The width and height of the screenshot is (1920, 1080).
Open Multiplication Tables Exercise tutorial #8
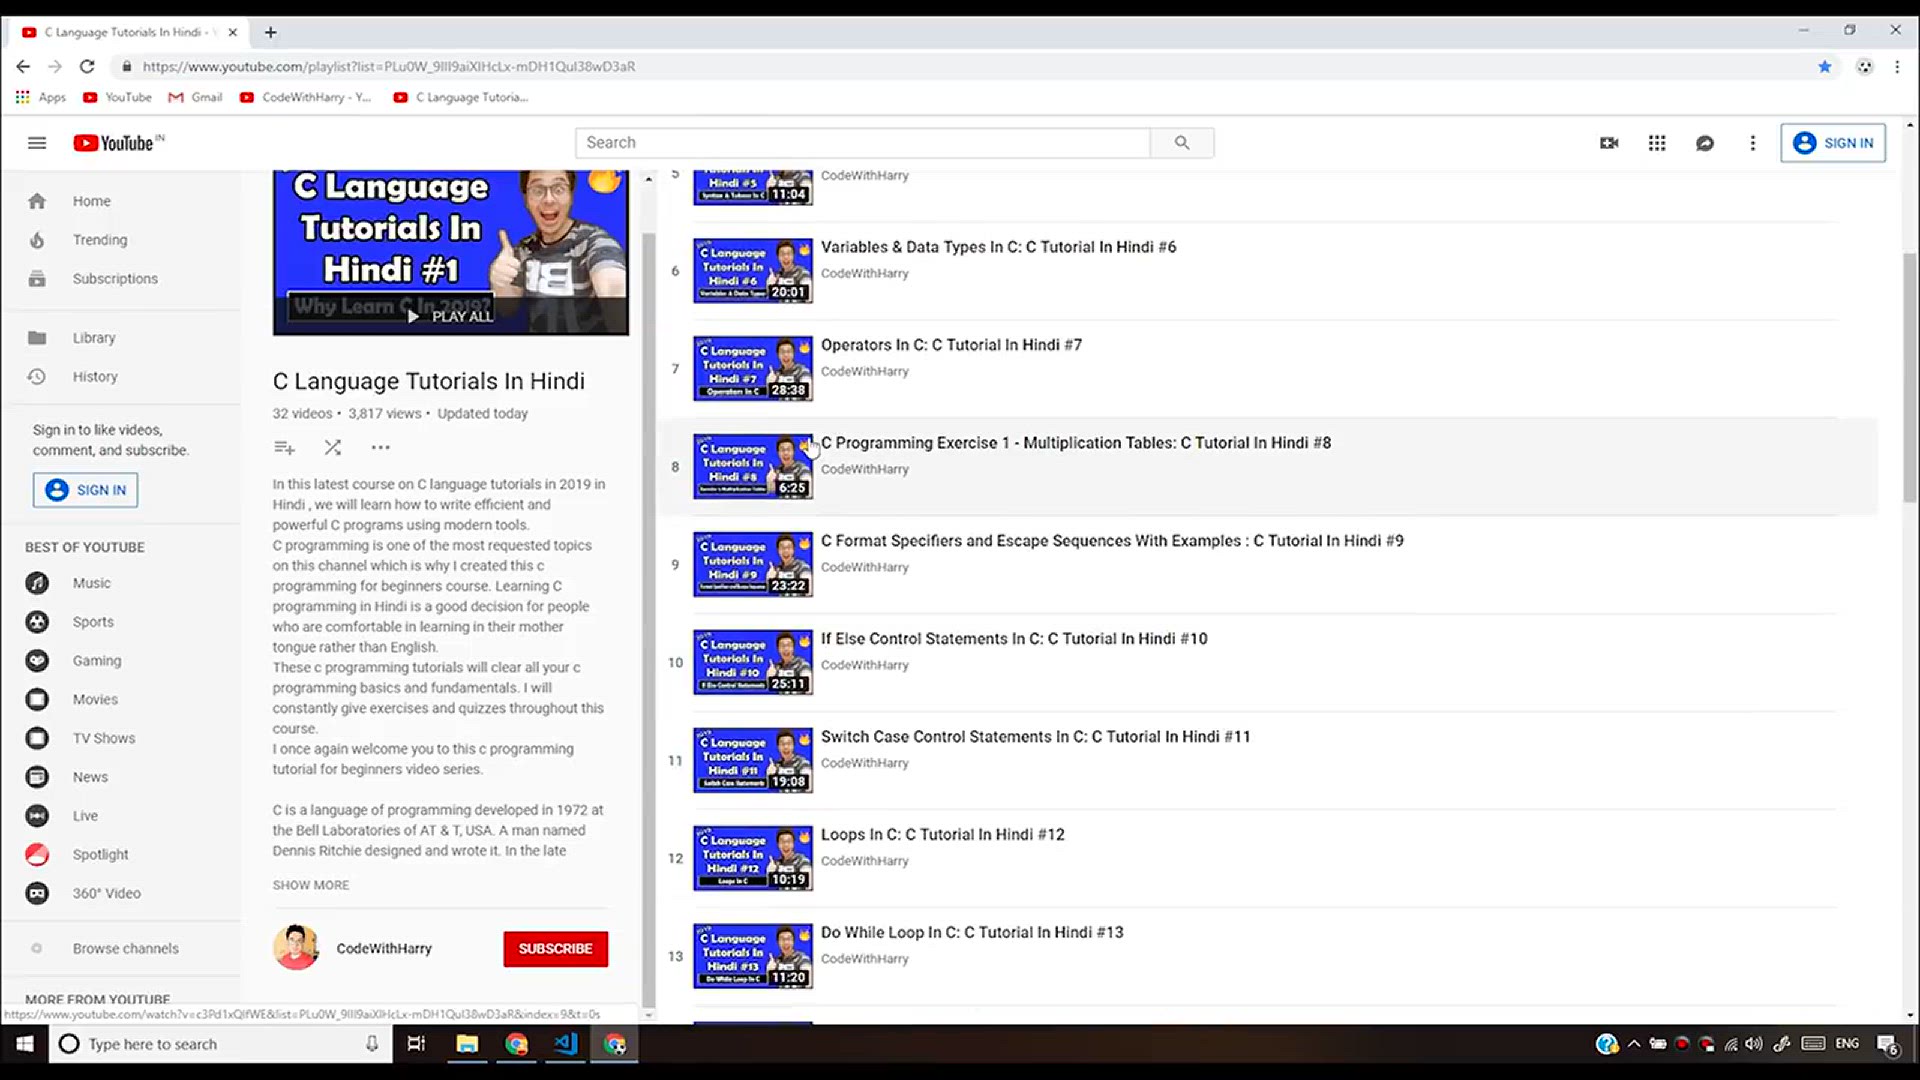[1076, 443]
